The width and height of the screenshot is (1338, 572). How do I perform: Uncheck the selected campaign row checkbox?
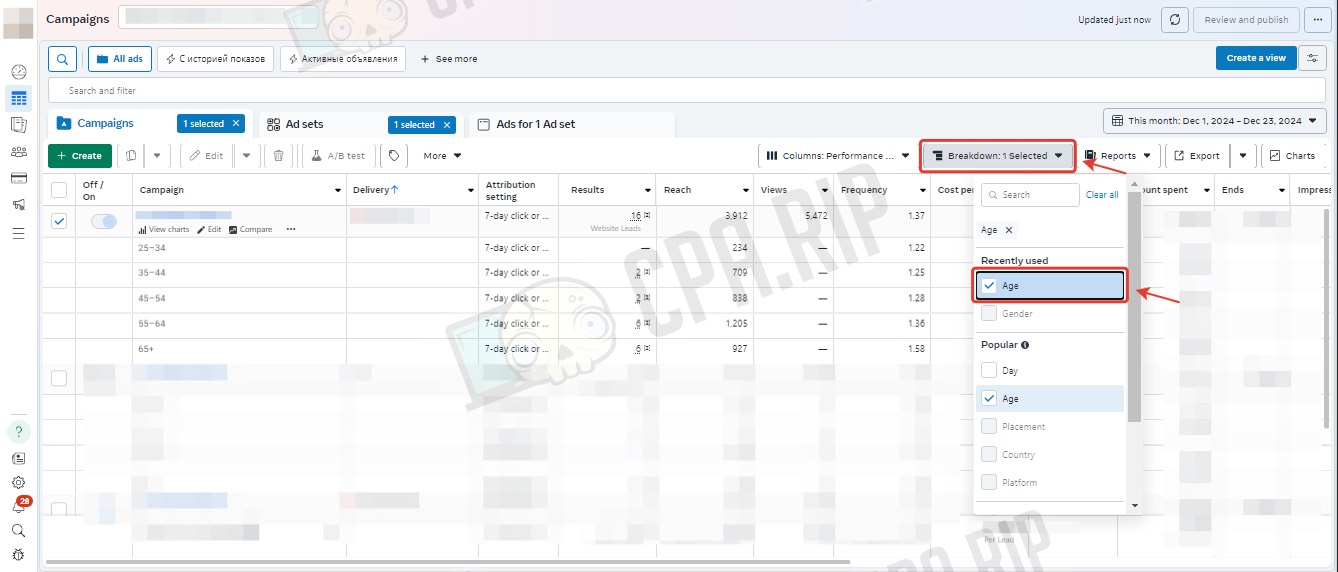59,221
